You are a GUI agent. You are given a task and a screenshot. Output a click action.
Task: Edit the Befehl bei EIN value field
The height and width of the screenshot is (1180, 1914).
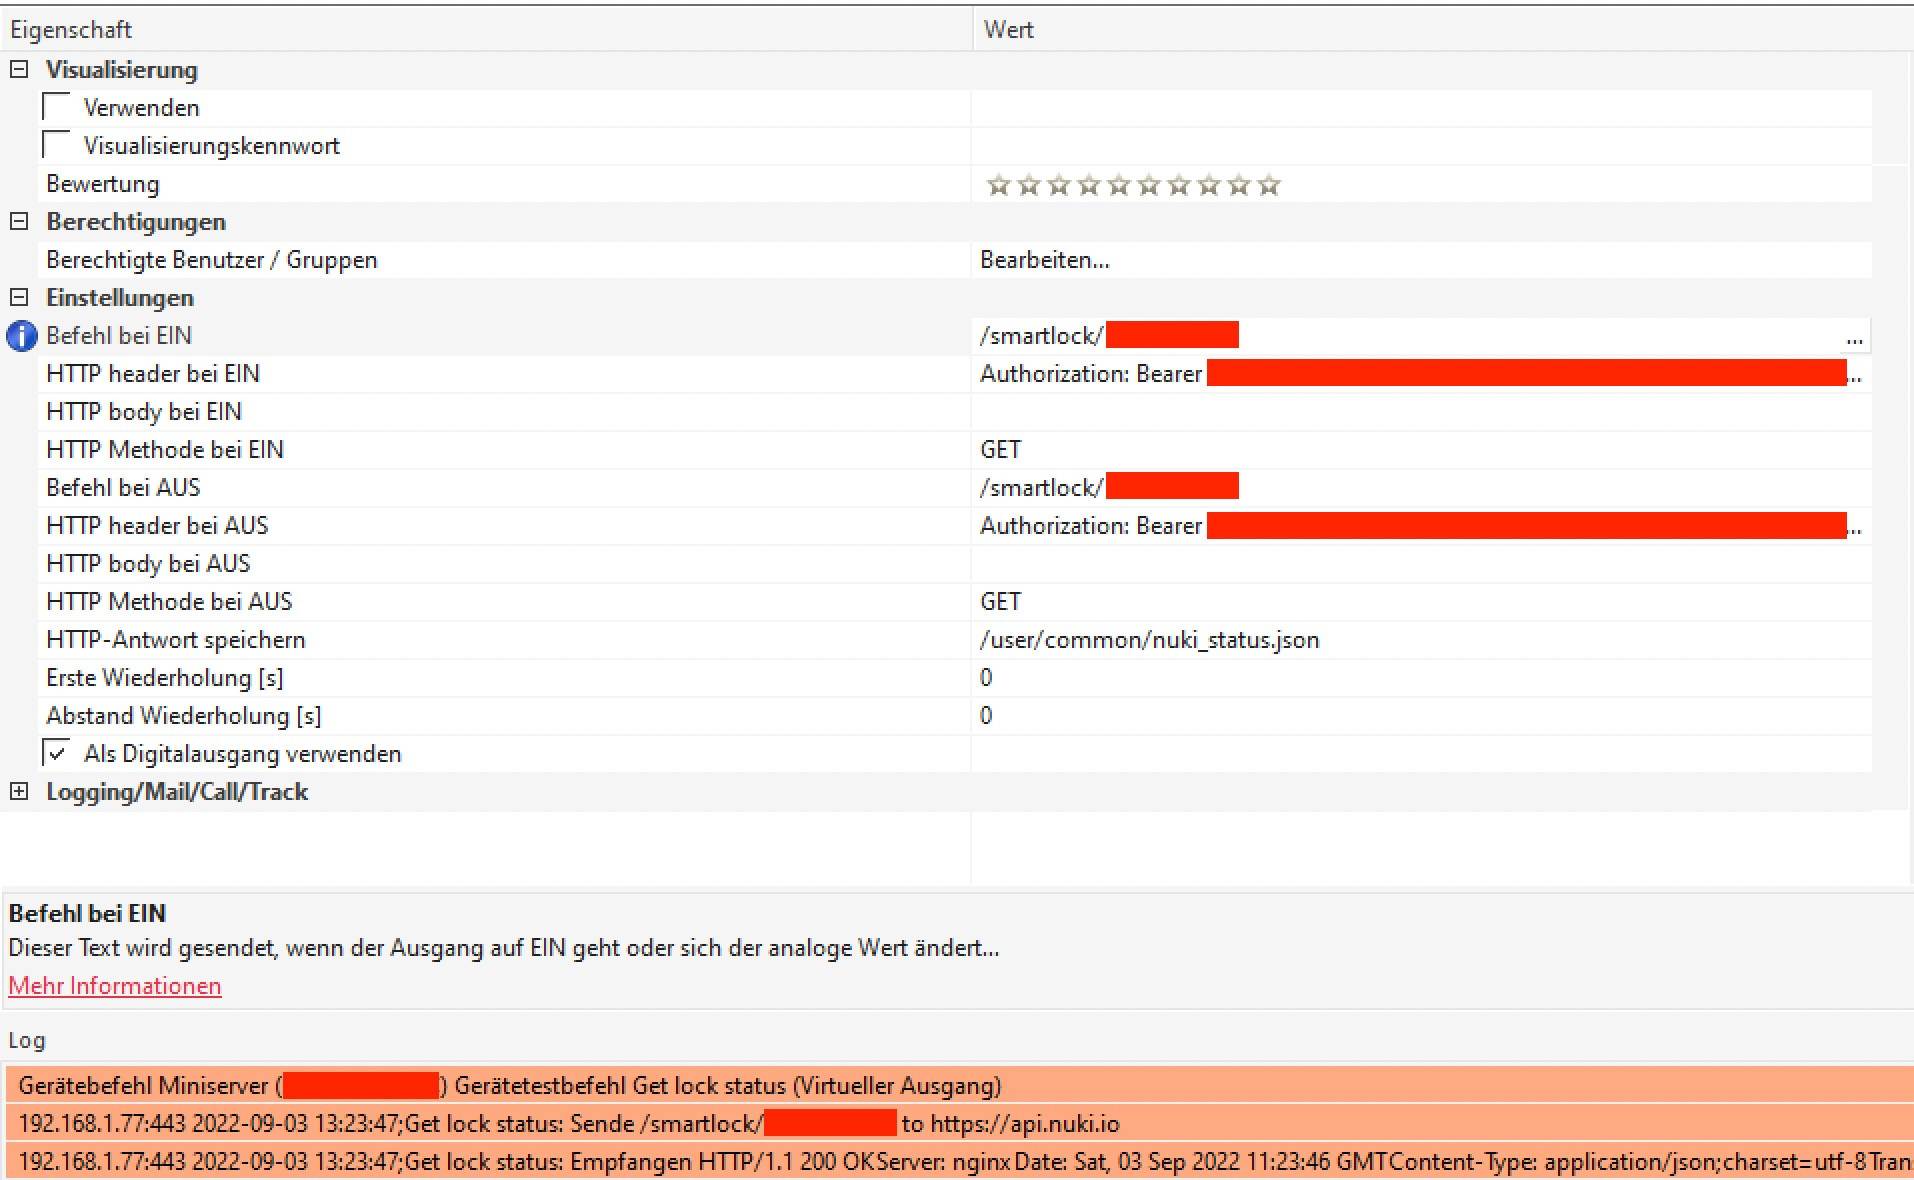1406,336
